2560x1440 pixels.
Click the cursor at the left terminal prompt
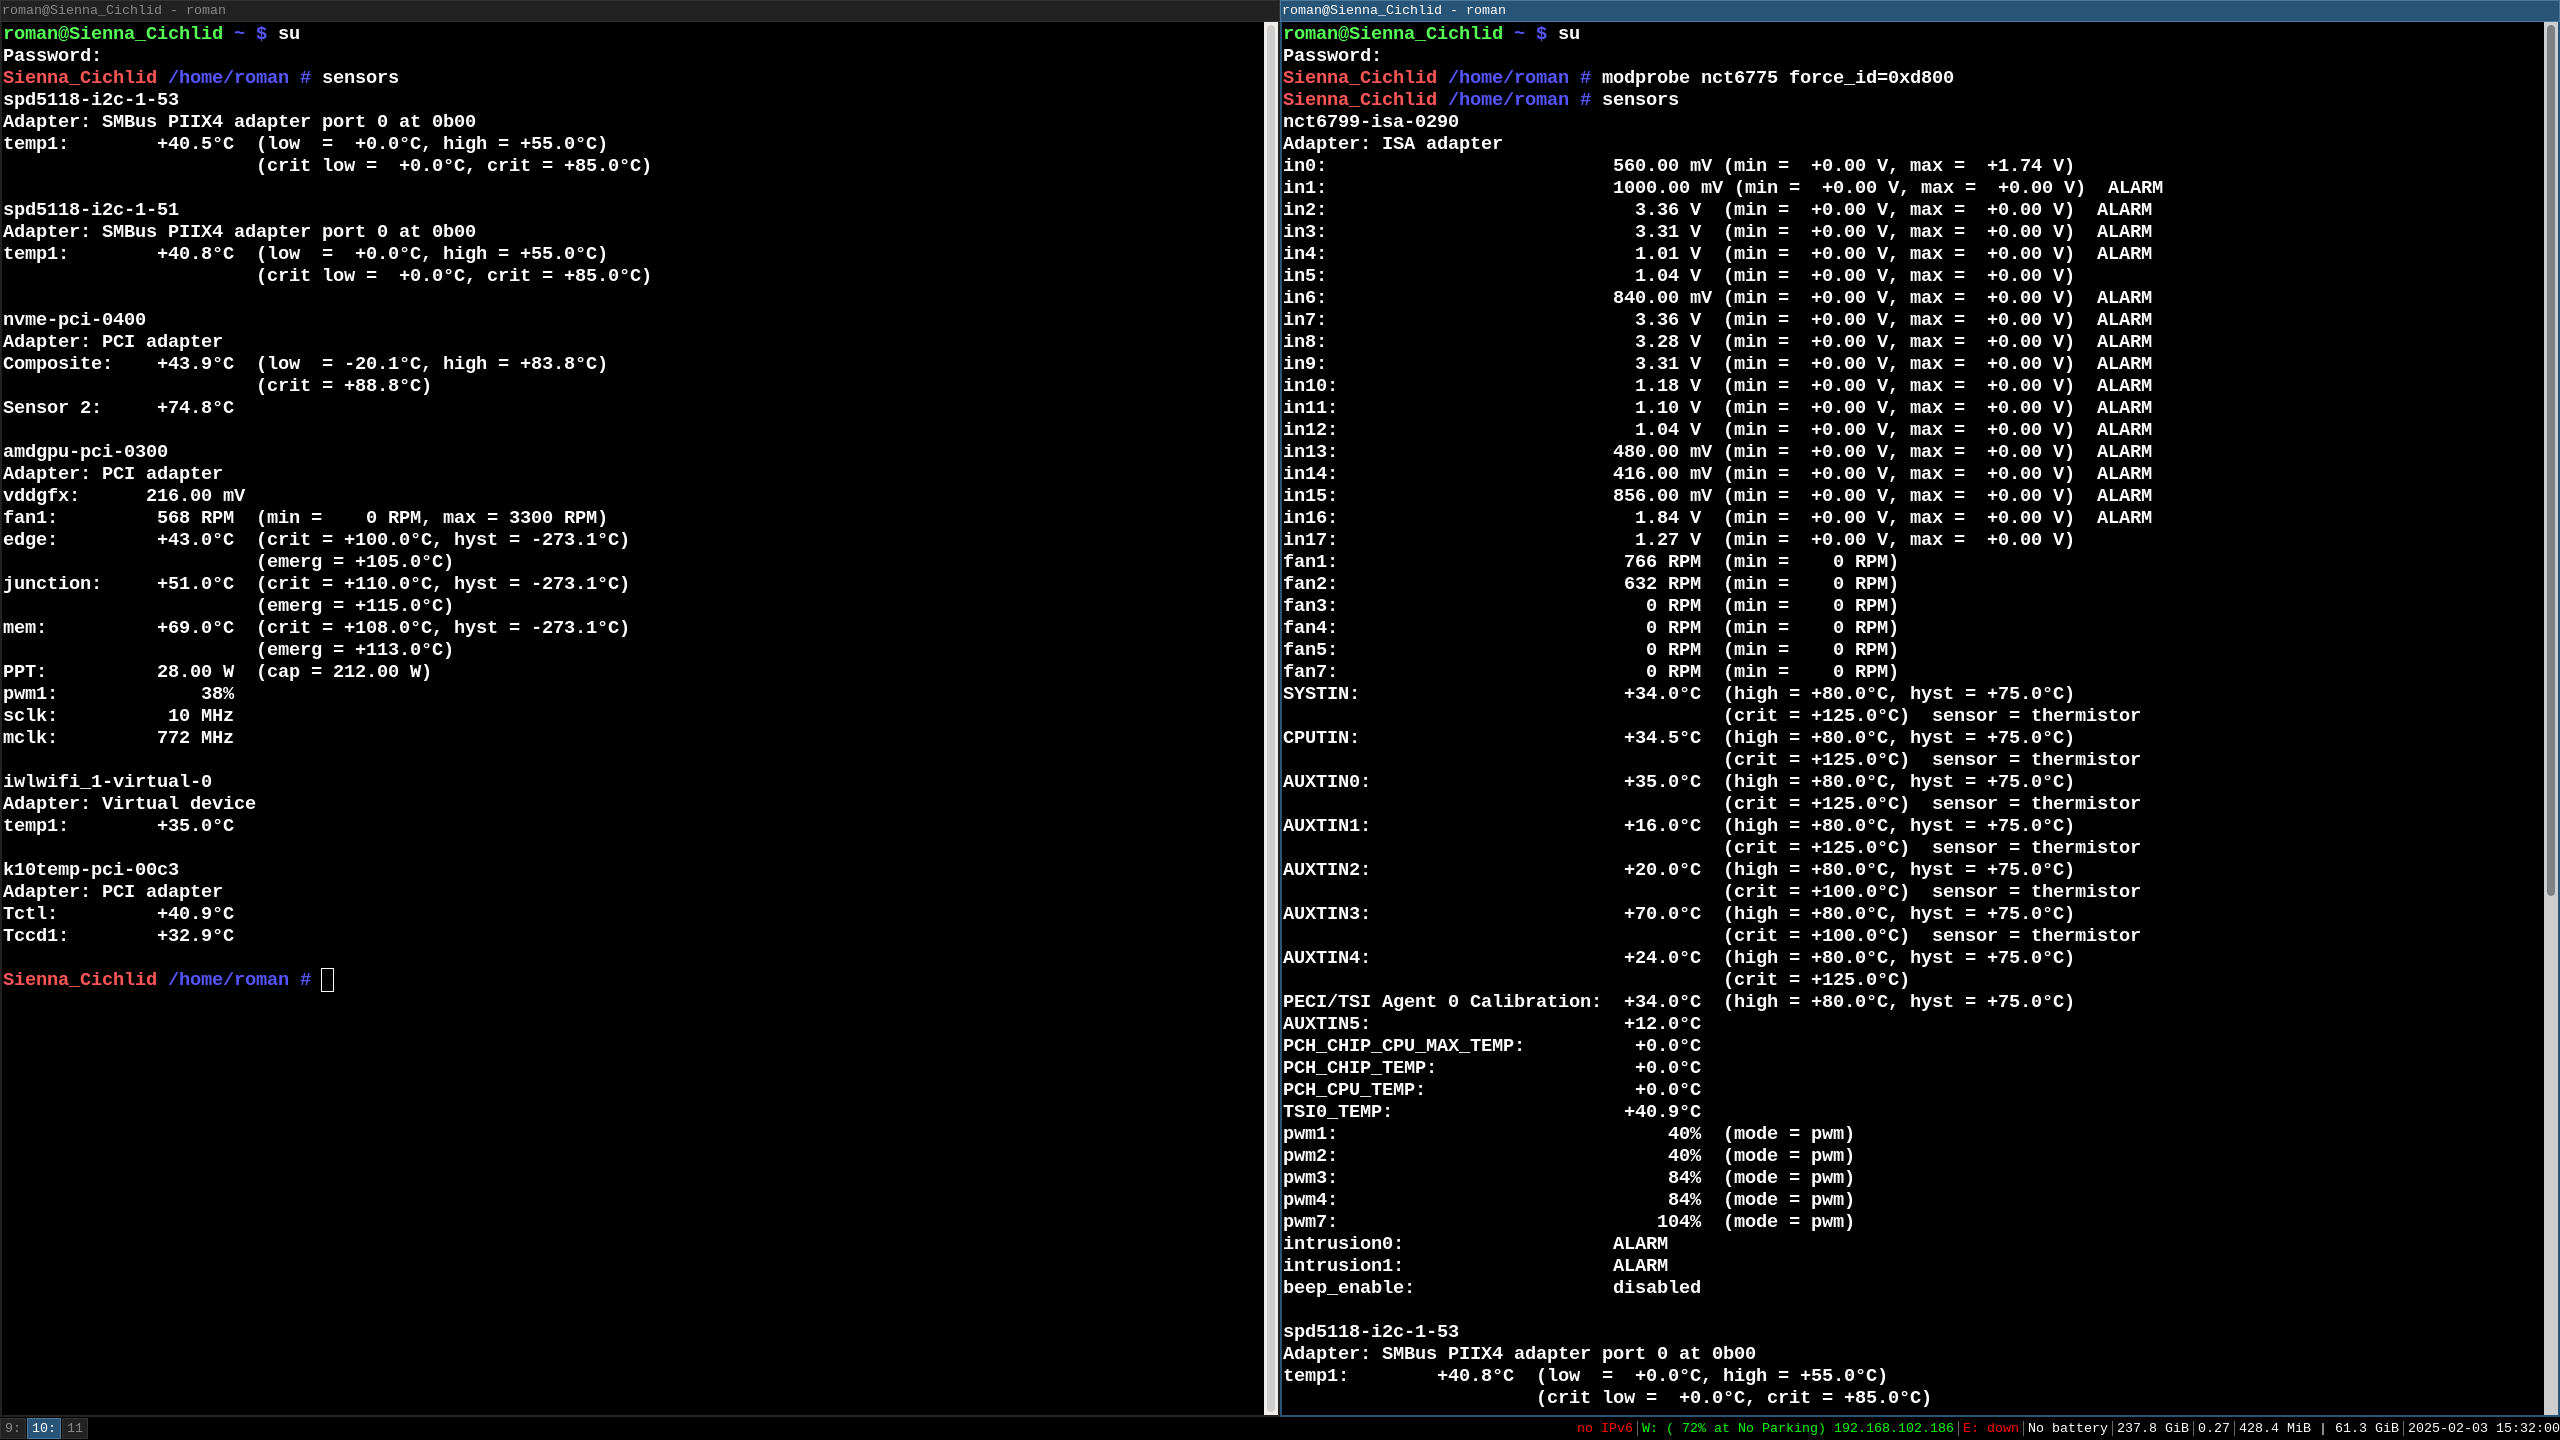pos(327,980)
